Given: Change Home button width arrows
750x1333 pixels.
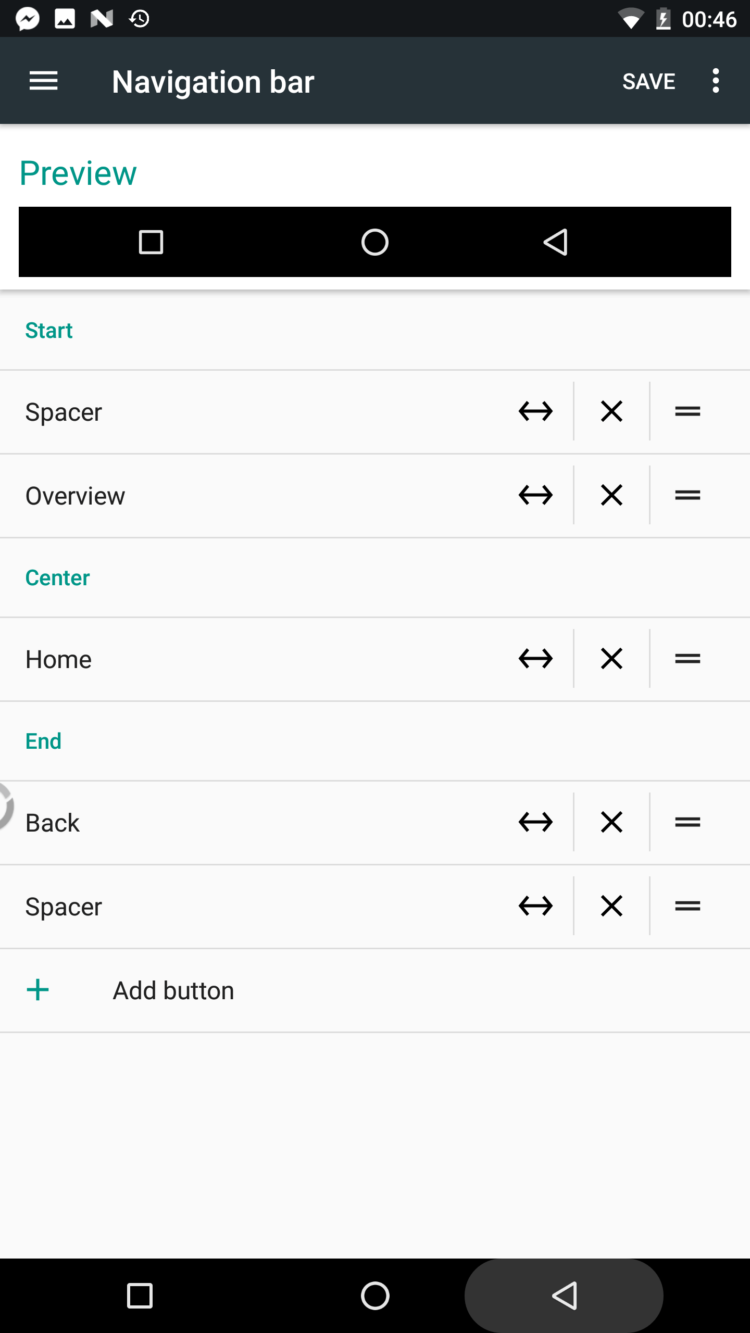Looking at the screenshot, I should click(x=535, y=659).
